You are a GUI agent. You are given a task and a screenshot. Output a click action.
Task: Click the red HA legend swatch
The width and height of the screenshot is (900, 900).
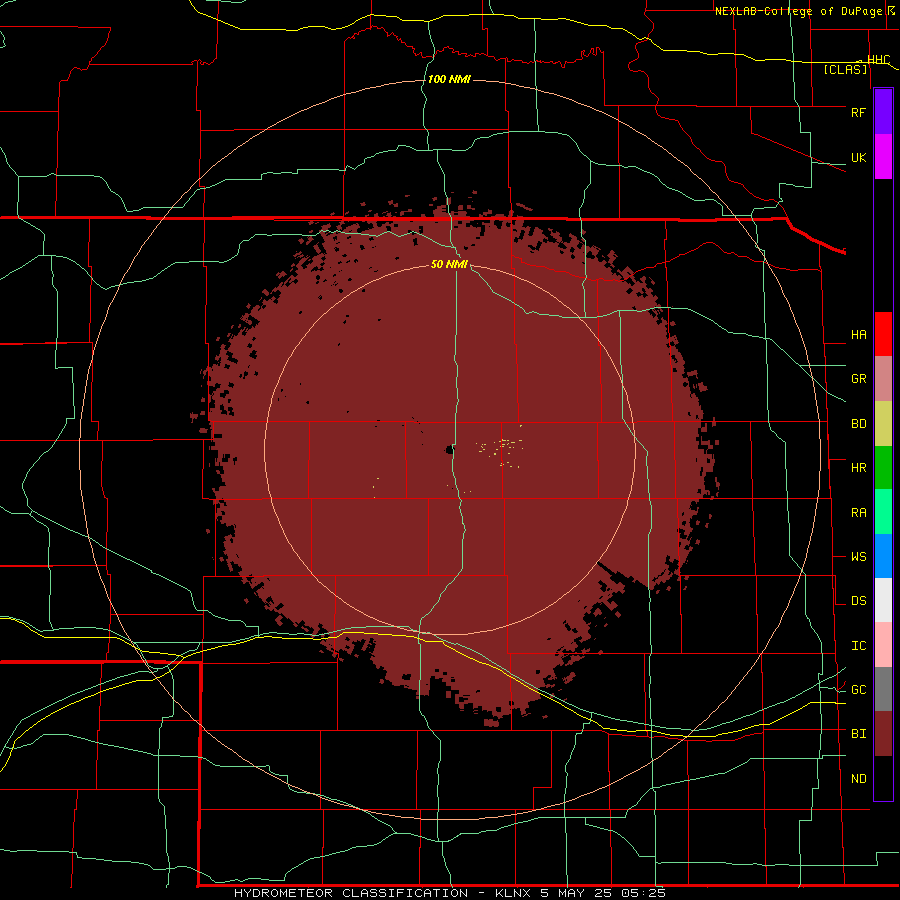coord(883,334)
